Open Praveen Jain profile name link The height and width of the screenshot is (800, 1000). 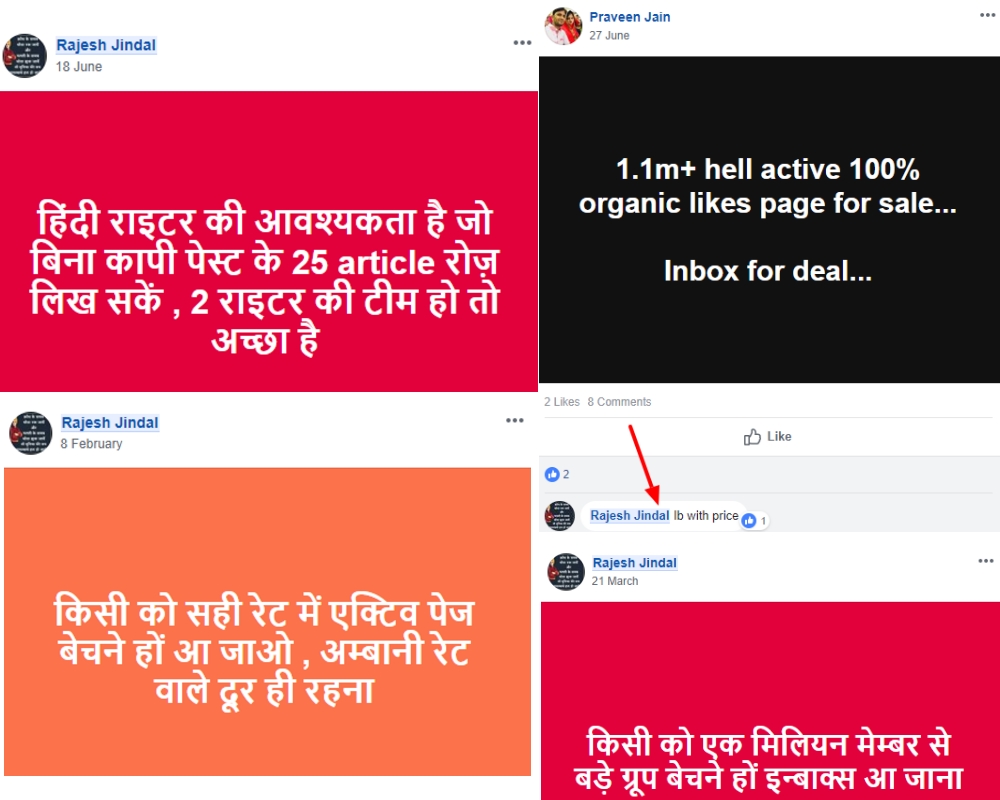click(x=629, y=17)
